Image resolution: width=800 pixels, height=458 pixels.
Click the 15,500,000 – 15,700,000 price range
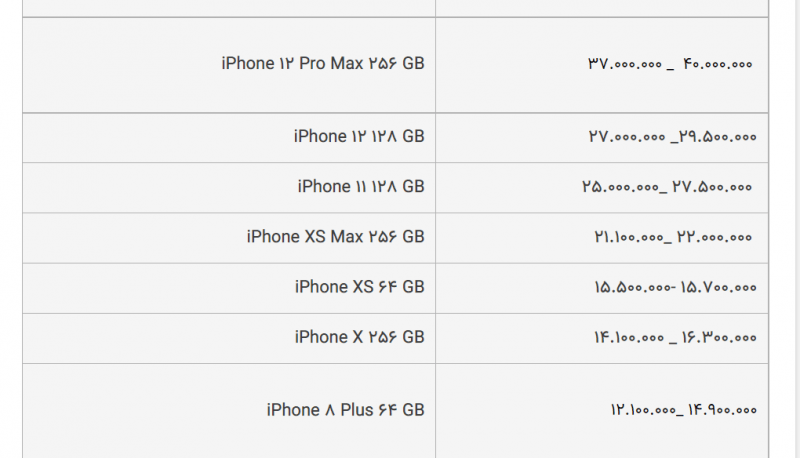point(675,287)
